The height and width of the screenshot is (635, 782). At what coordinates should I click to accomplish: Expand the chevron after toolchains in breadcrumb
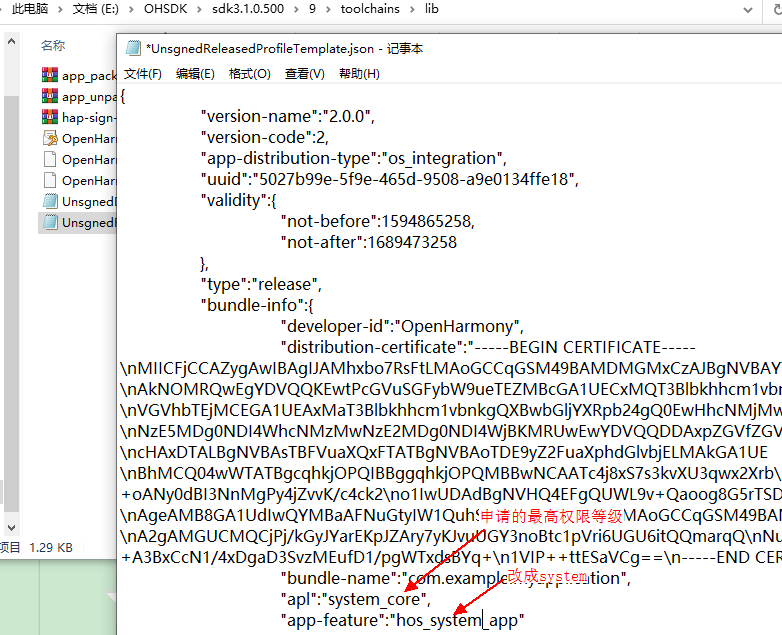click(412, 9)
